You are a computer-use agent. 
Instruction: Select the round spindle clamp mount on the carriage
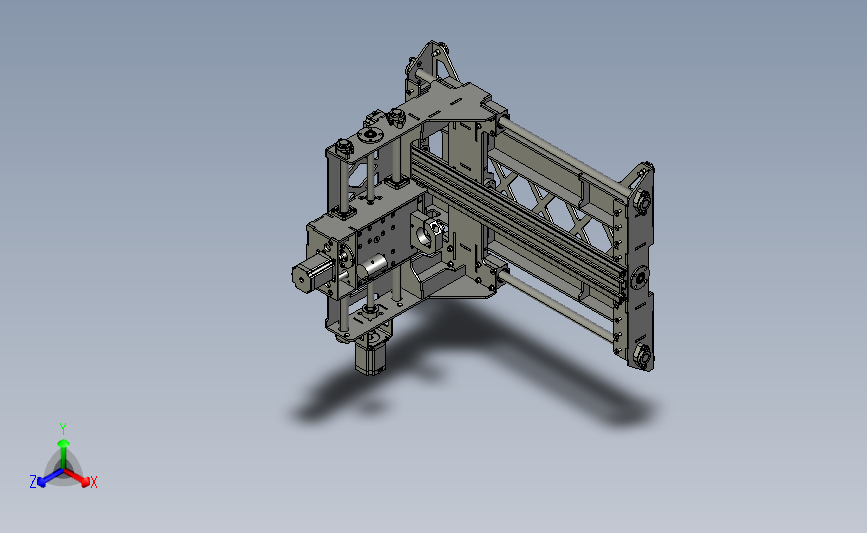click(x=427, y=233)
